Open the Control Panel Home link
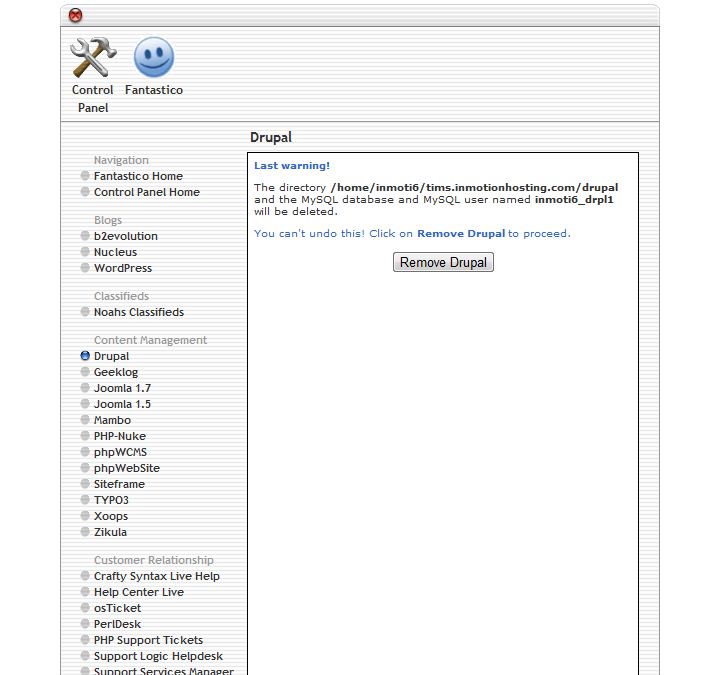The height and width of the screenshot is (675, 718). 147,192
